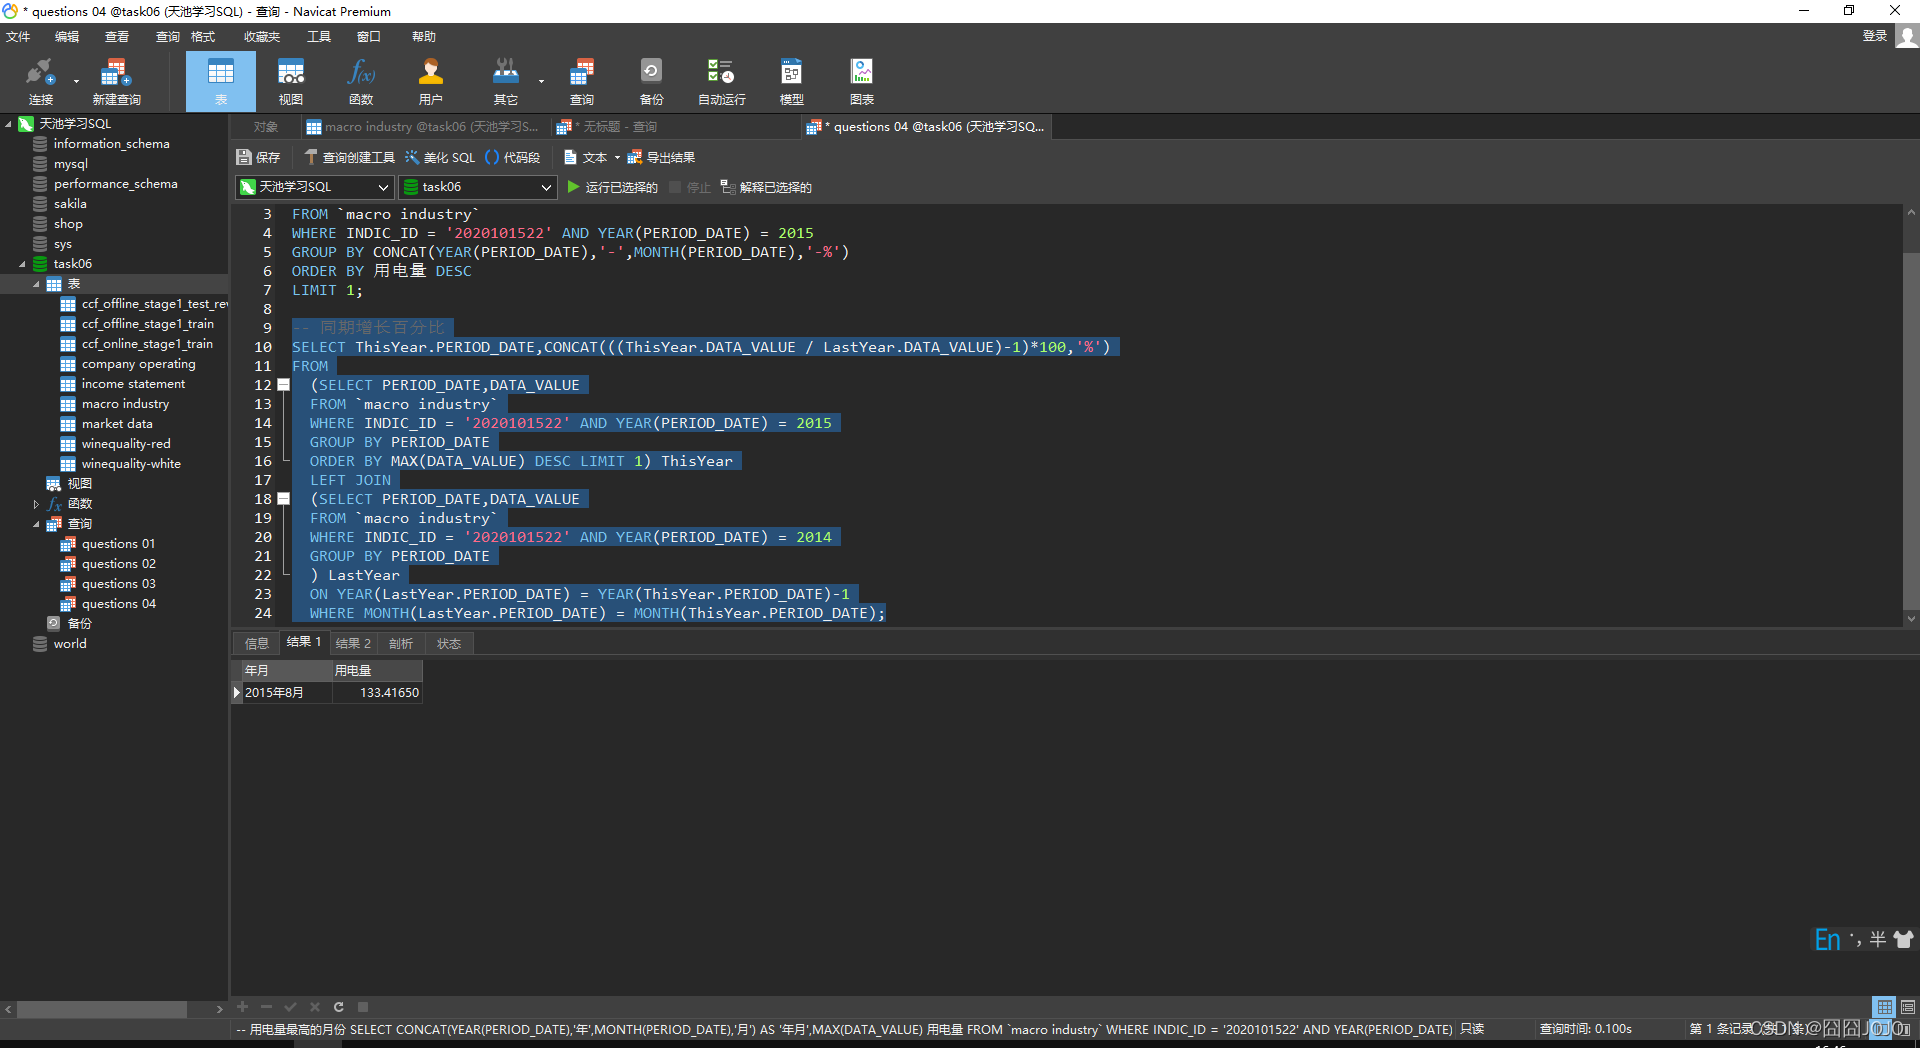
Task: Open the 用户 (User) toolbar icon
Action: 431,81
